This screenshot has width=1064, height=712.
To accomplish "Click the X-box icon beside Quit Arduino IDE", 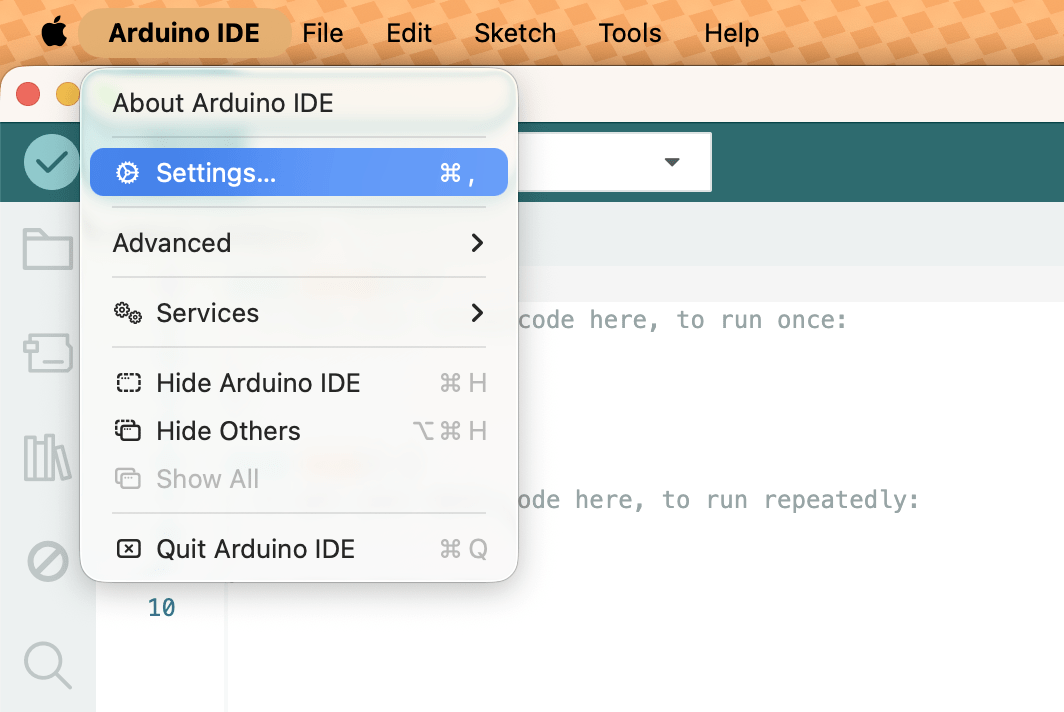I will pos(128,548).
